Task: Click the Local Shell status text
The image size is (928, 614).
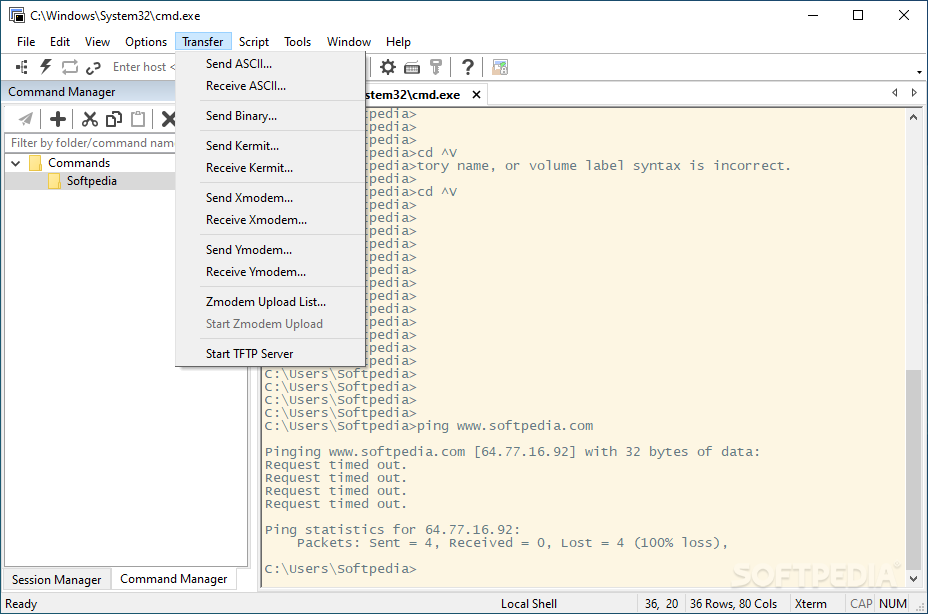Action: tap(529, 604)
